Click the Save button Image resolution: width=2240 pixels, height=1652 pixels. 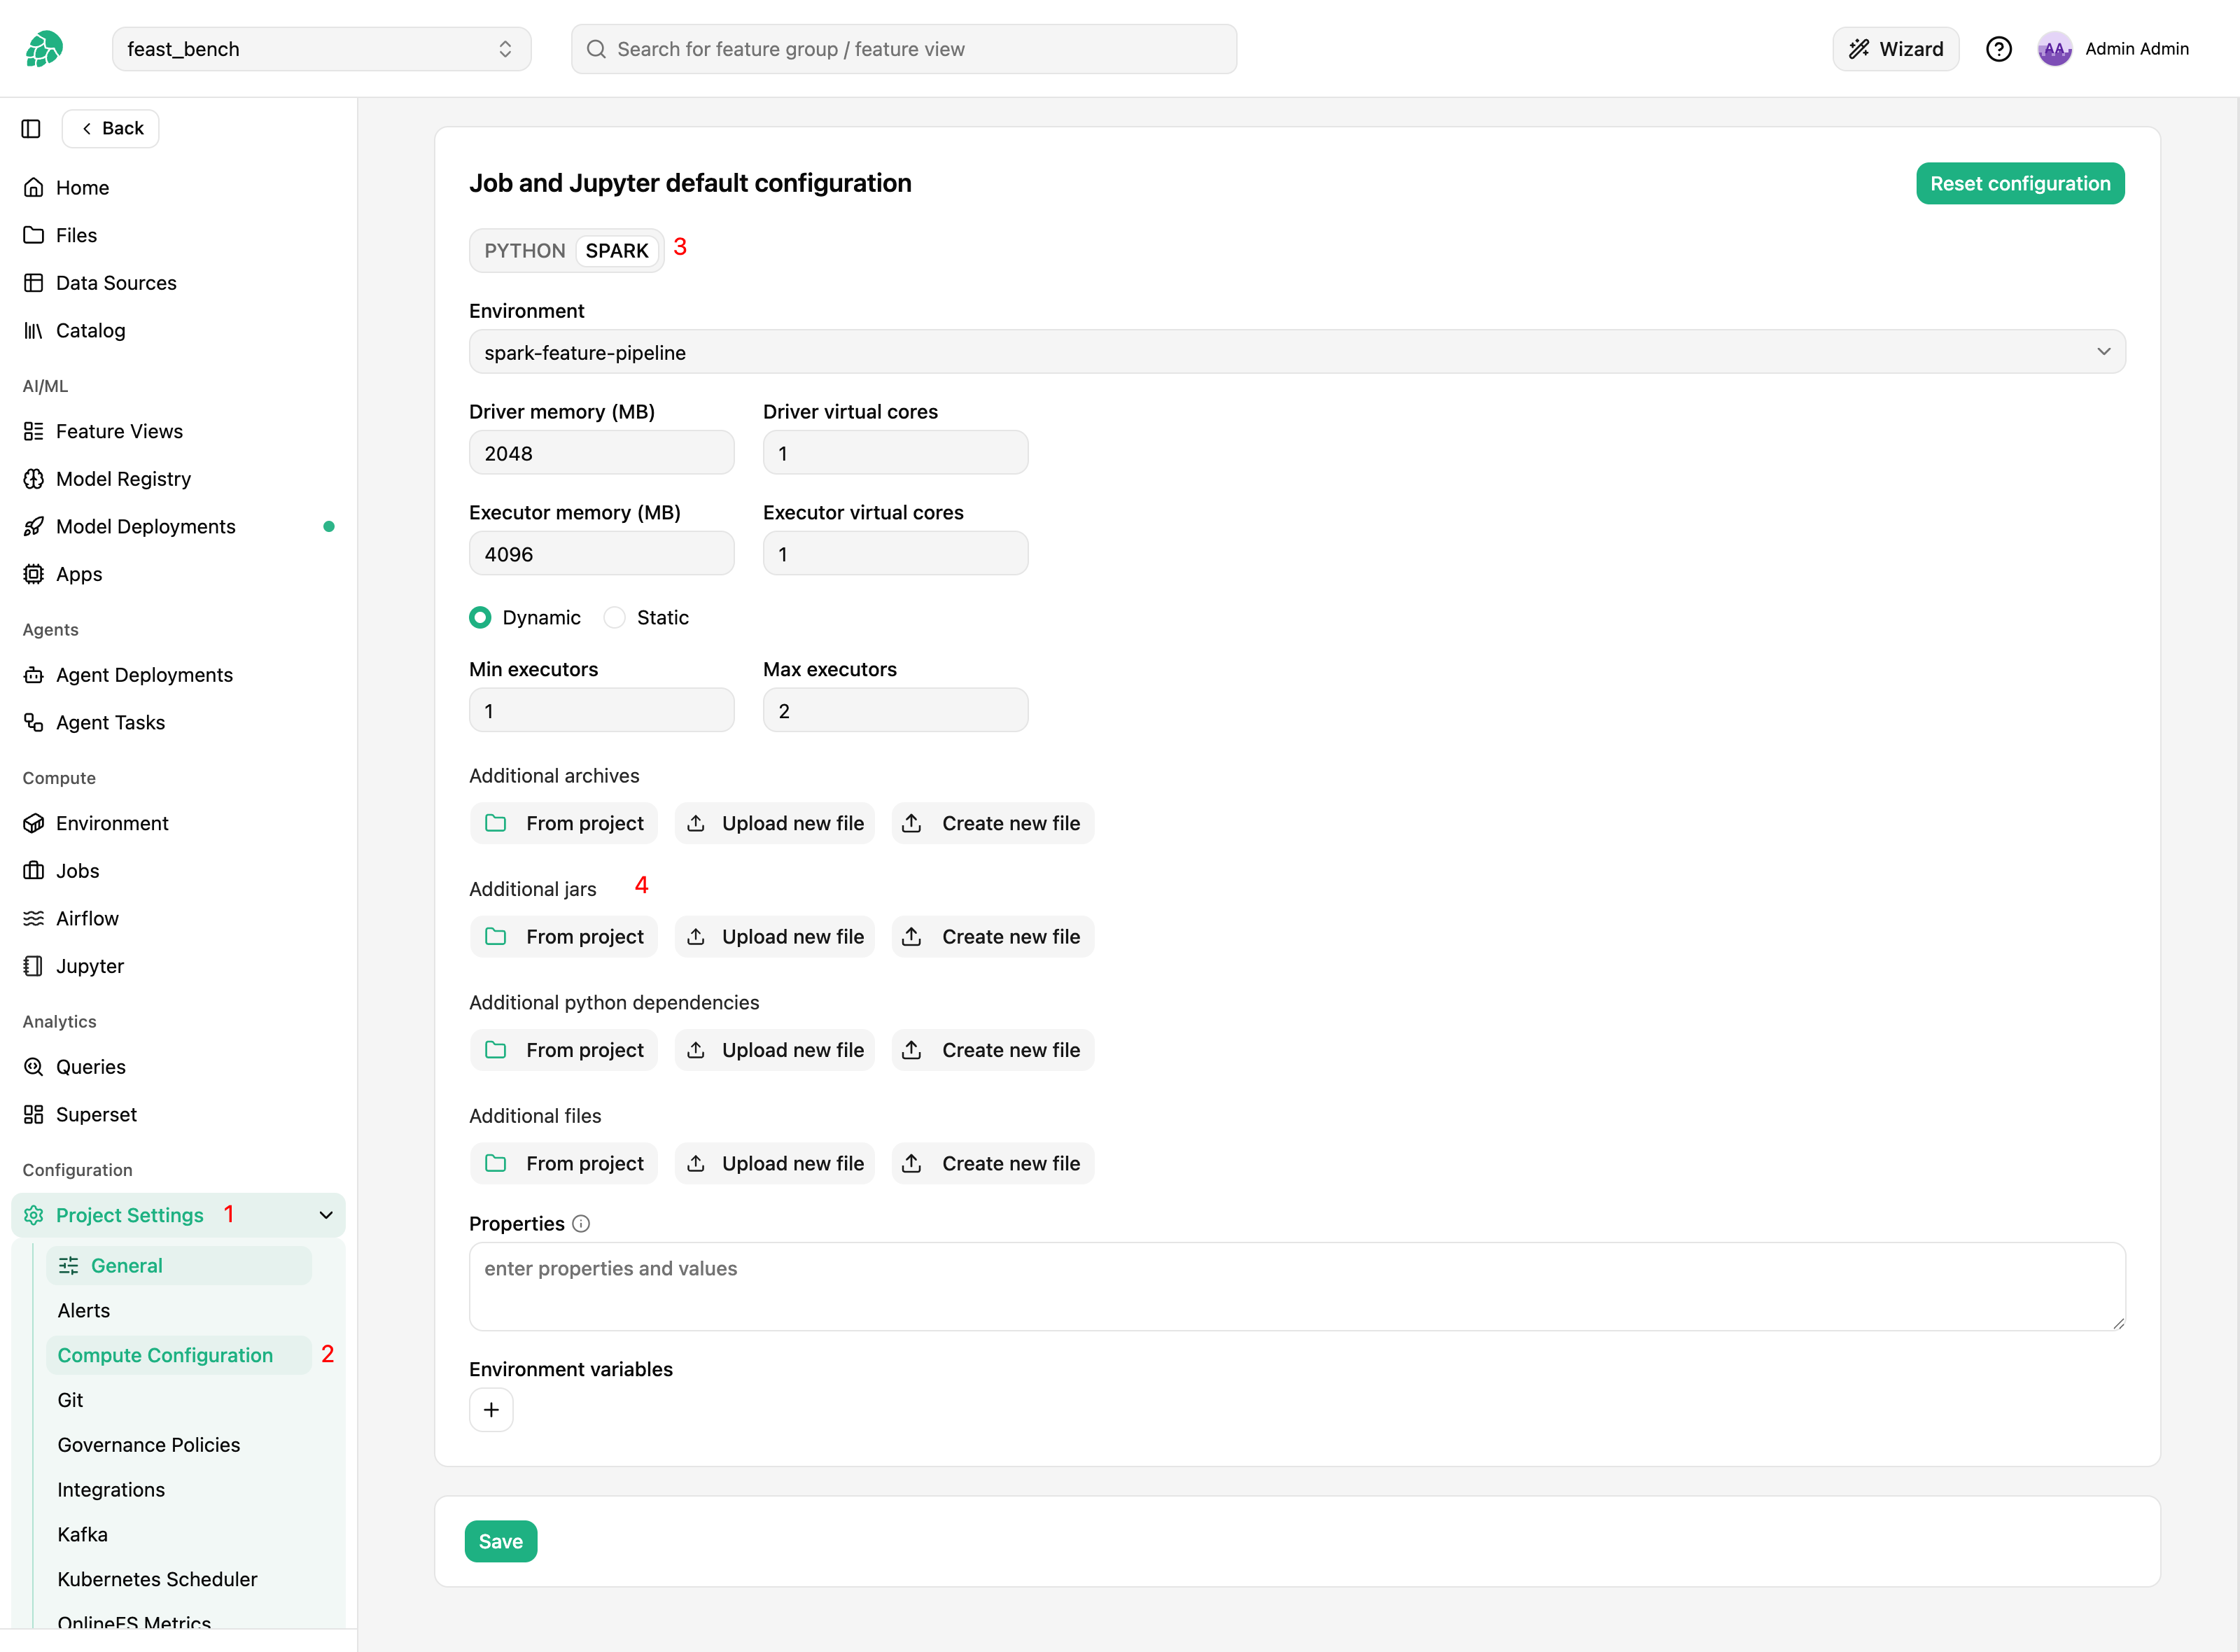pos(500,1541)
